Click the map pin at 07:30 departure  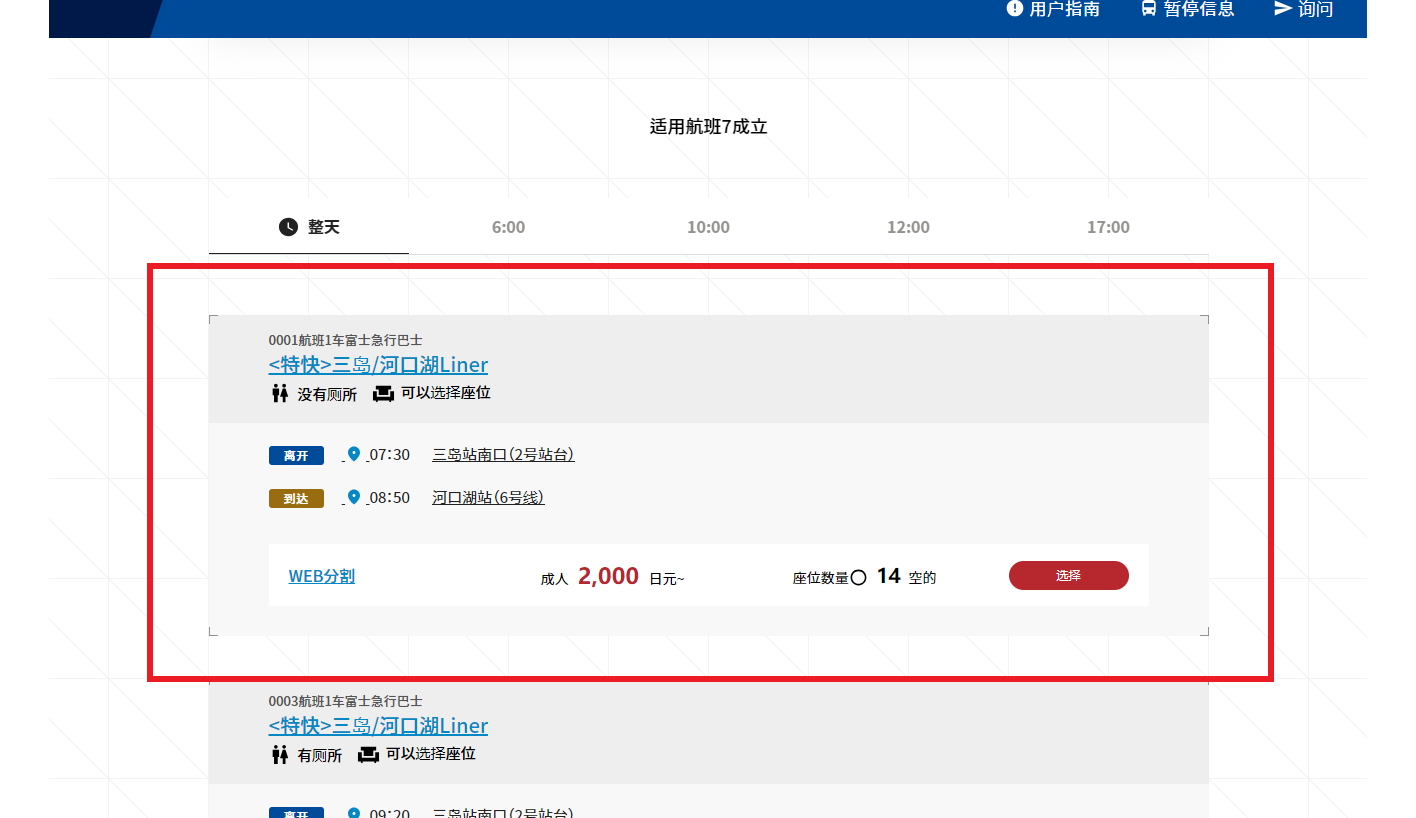click(x=353, y=454)
